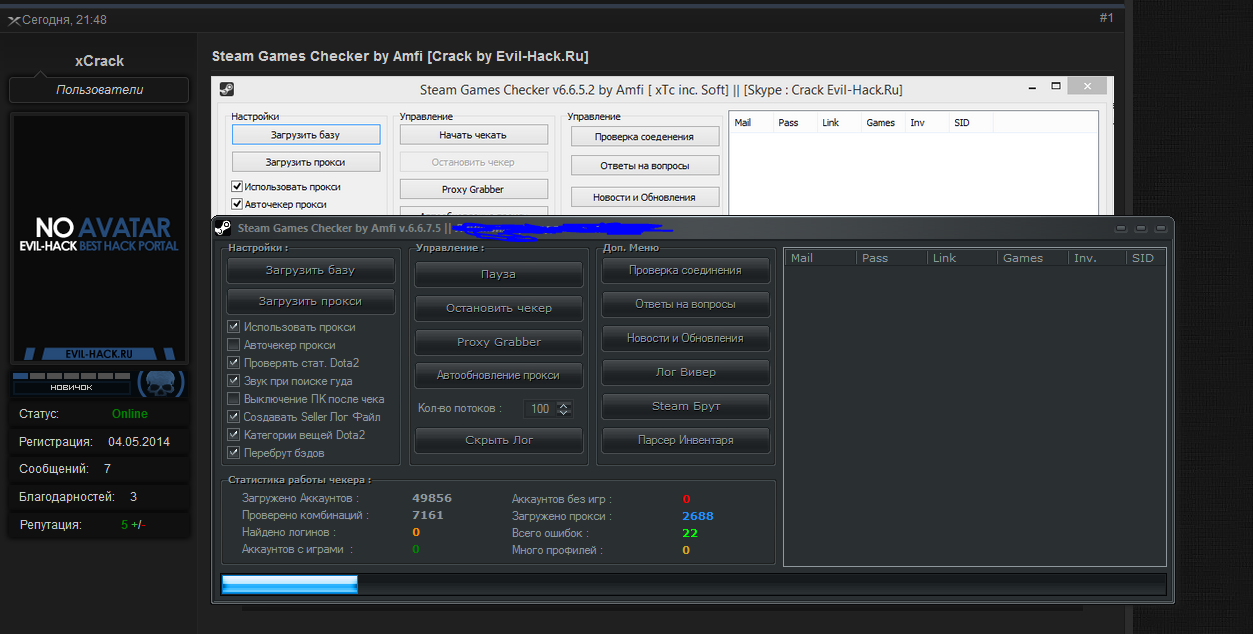Click the Mail column header in the white window
1253x634 pixels.
point(752,123)
